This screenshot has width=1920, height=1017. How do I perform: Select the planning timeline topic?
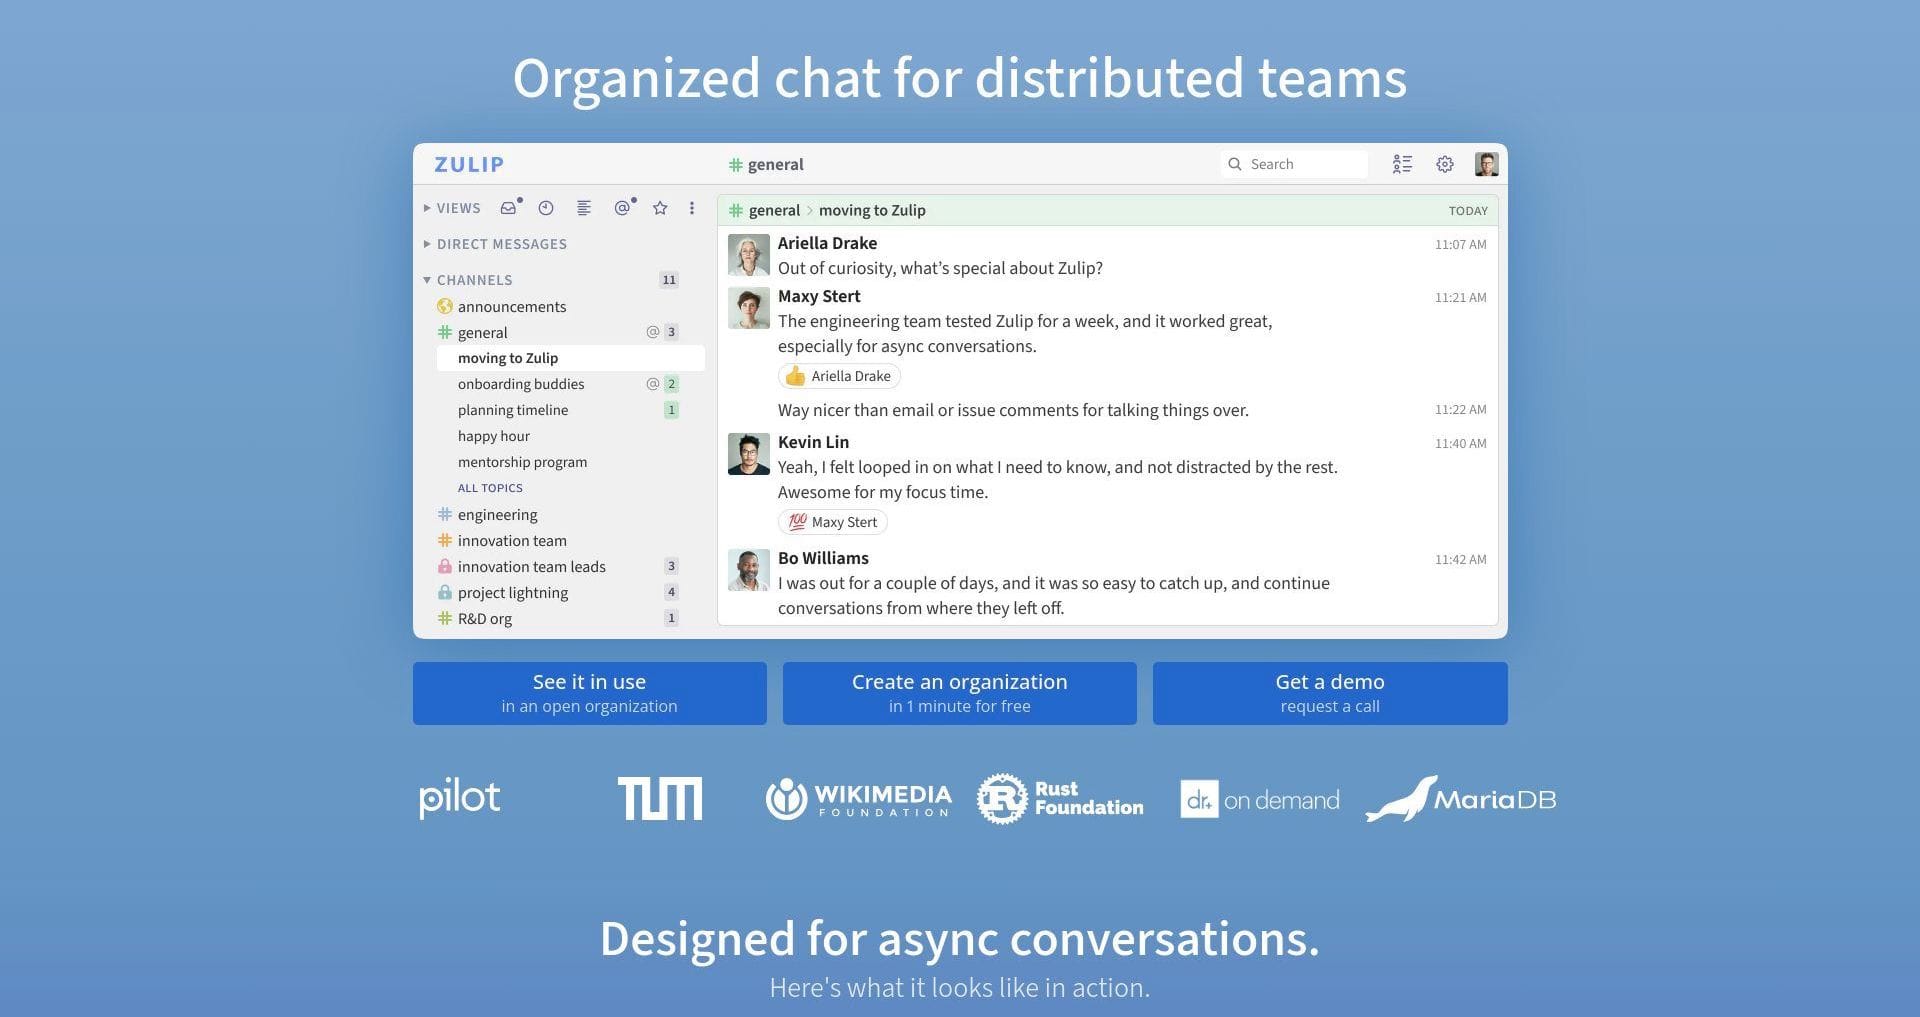click(513, 410)
